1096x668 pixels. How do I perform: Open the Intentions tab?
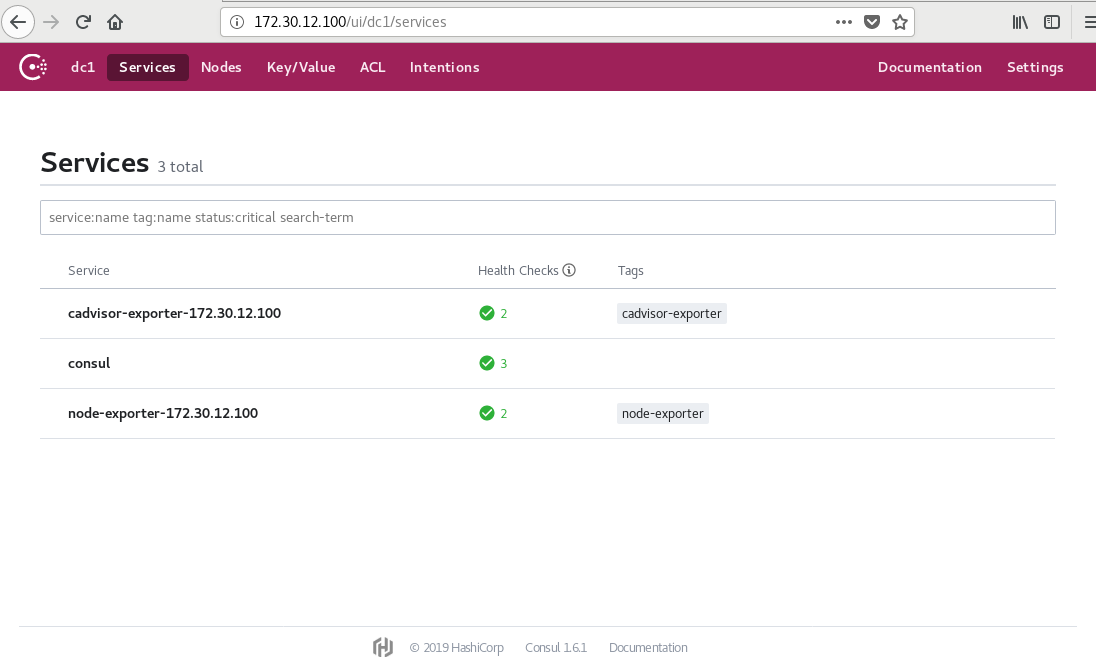445,67
